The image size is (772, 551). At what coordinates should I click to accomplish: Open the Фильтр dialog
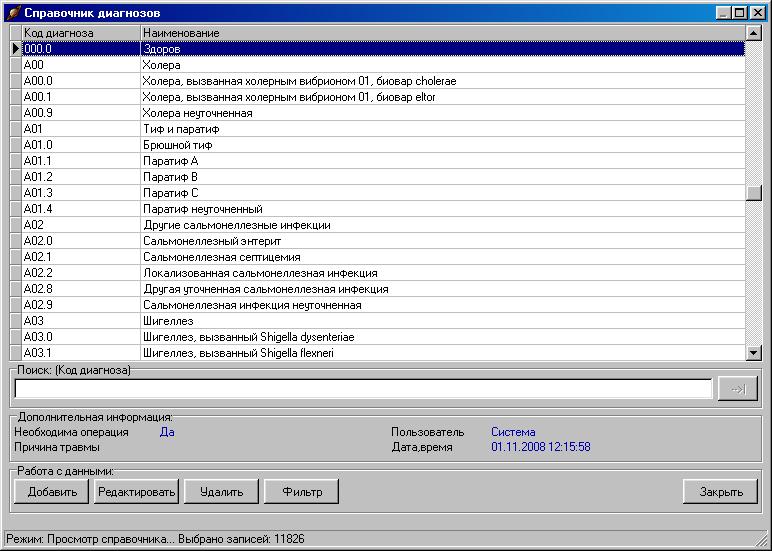pos(301,491)
